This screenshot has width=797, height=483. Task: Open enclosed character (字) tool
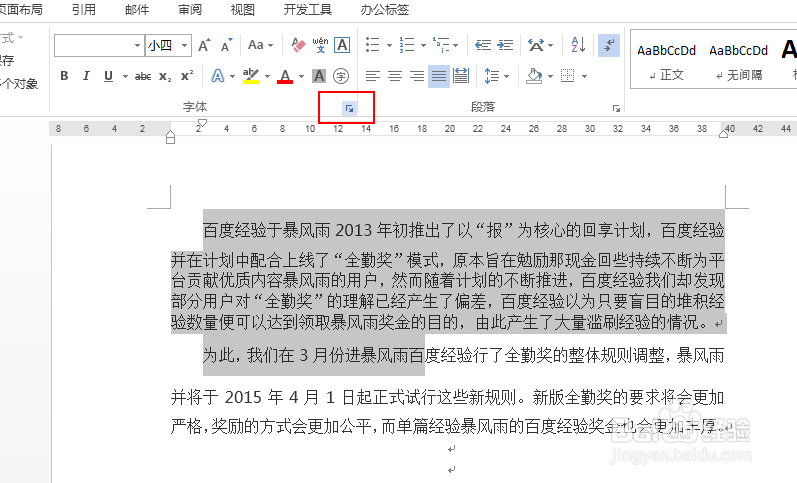[x=341, y=76]
